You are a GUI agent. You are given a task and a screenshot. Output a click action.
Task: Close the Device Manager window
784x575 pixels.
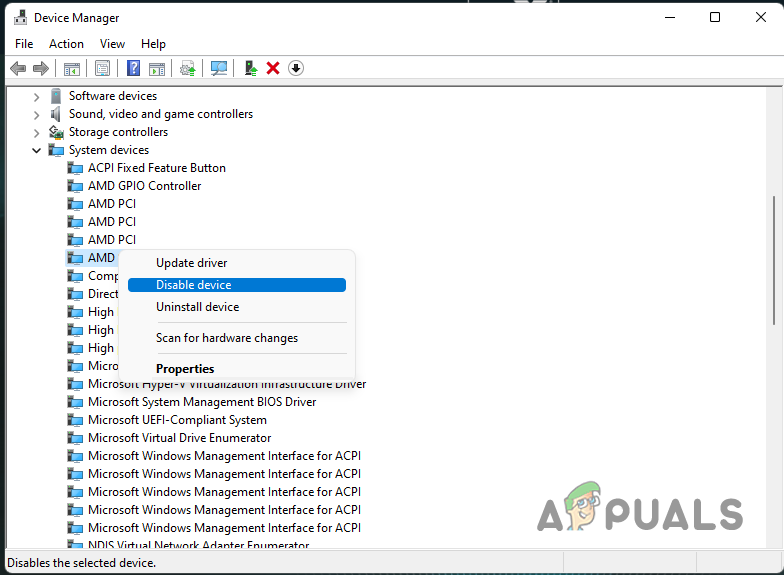point(760,17)
